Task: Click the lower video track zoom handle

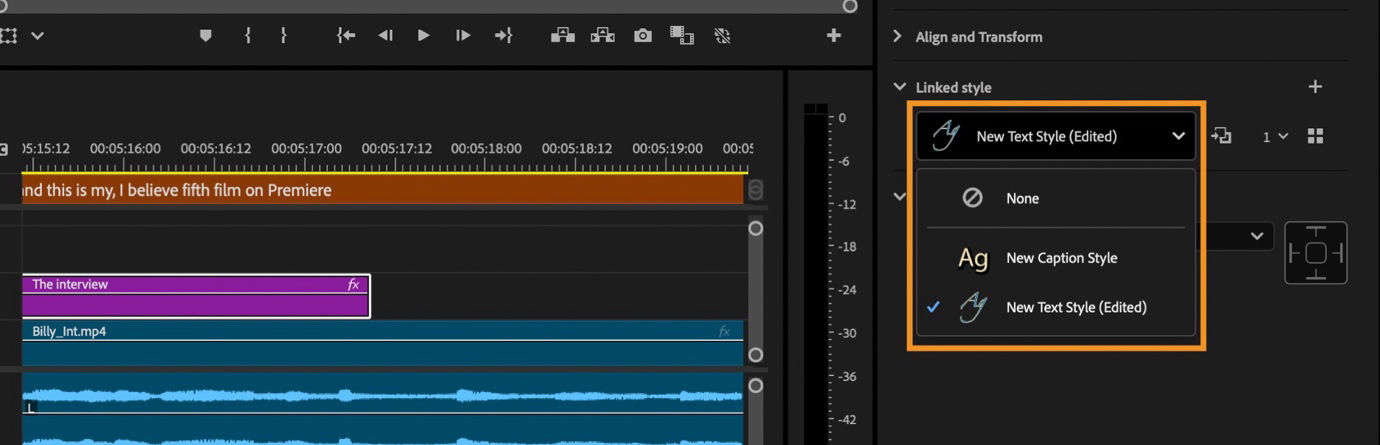Action: (756, 355)
